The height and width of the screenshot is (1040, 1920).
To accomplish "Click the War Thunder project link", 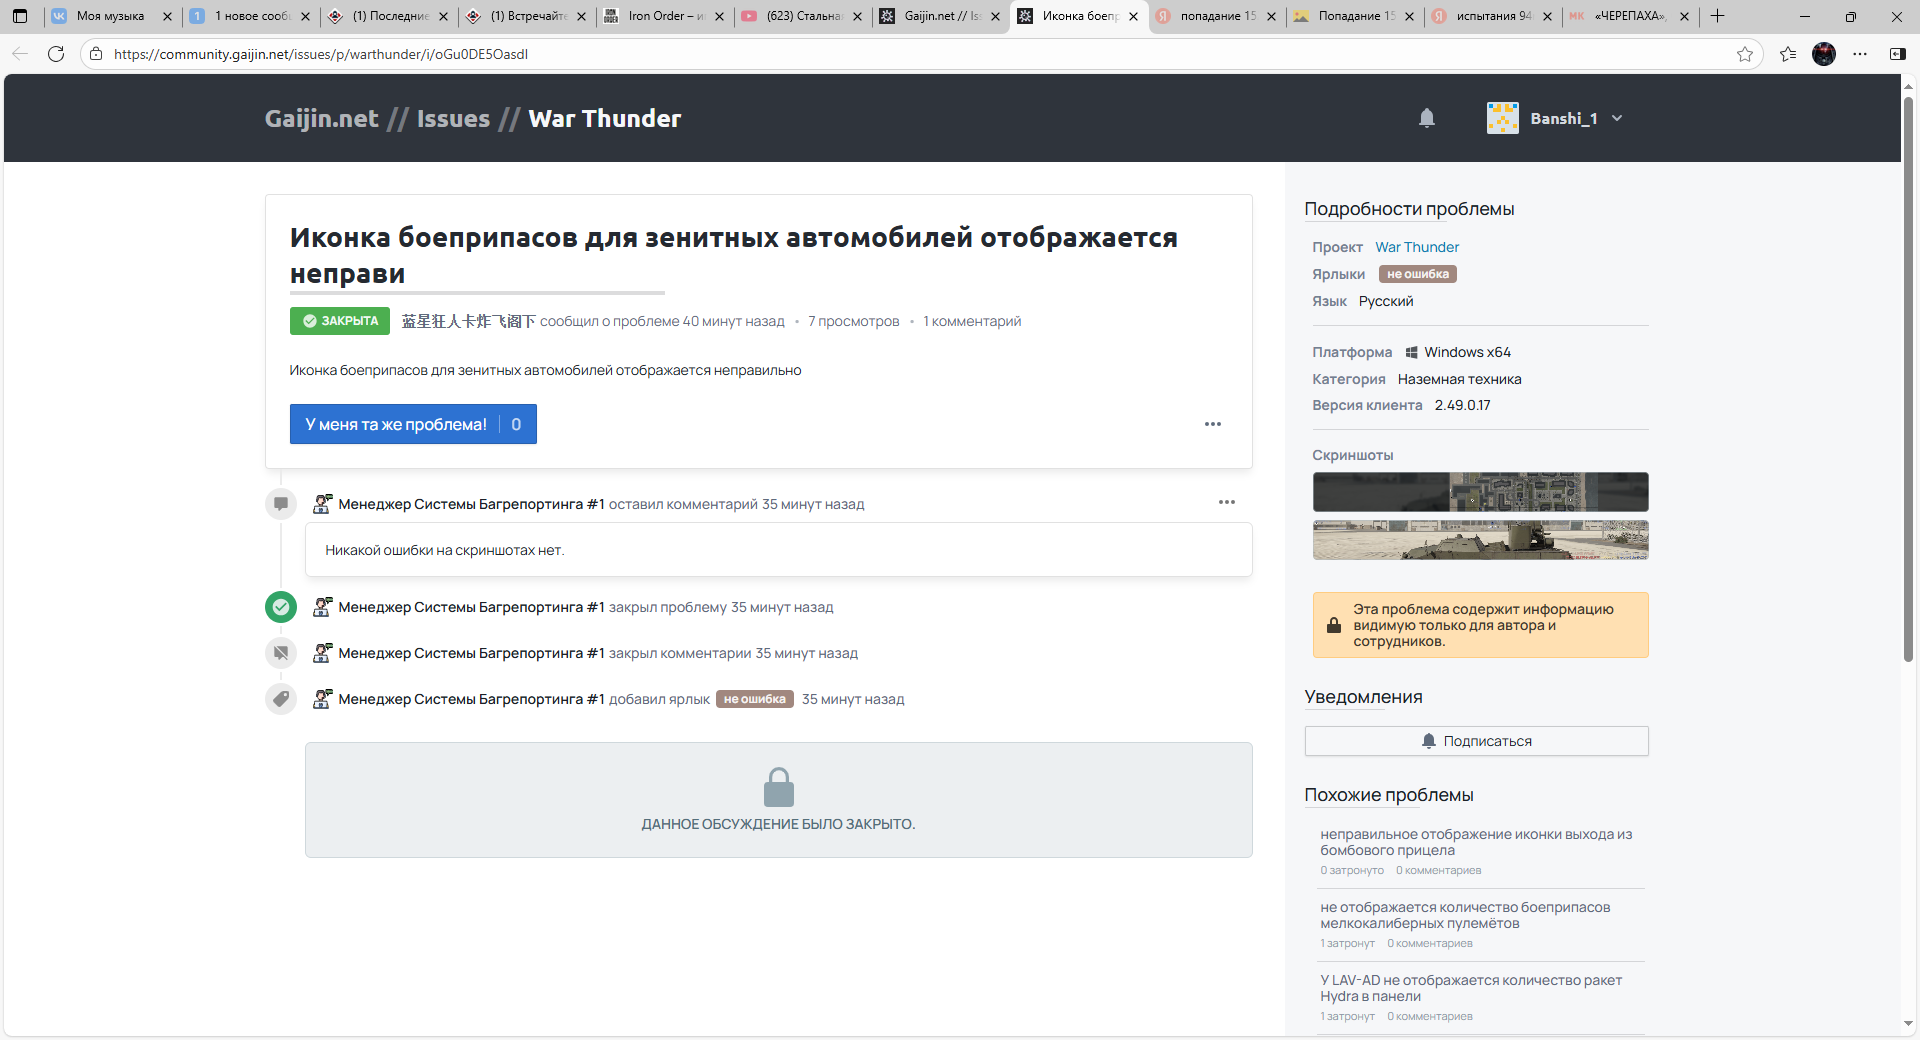I will point(1417,247).
